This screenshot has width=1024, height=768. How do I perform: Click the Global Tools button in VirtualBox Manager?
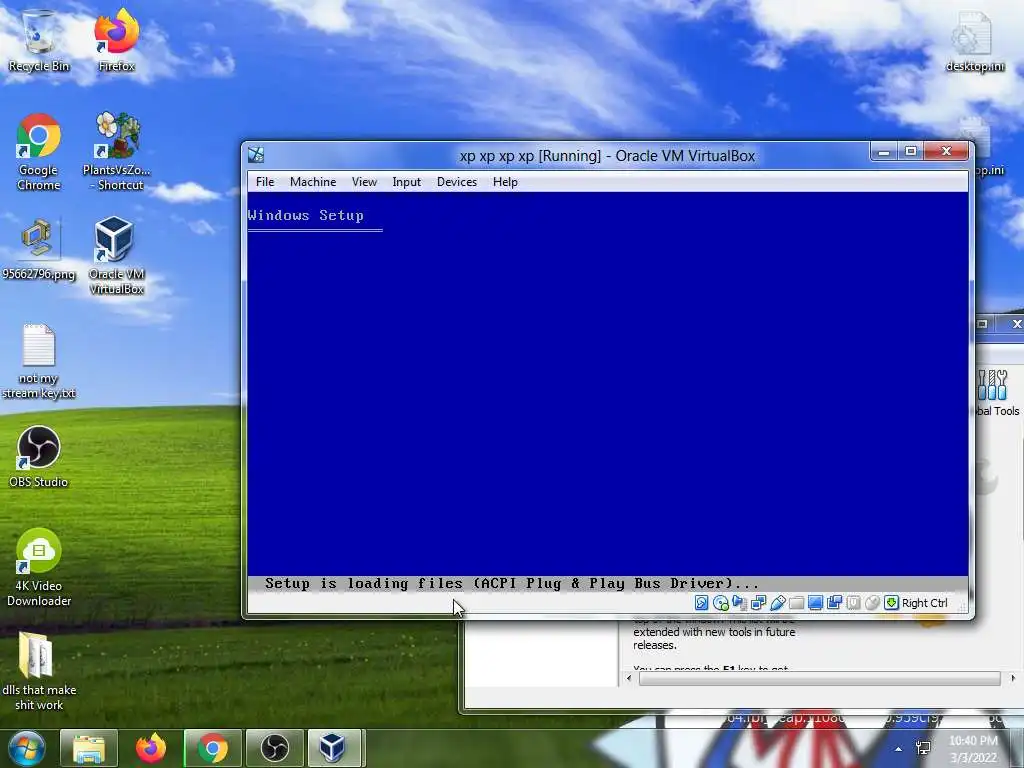(x=997, y=392)
